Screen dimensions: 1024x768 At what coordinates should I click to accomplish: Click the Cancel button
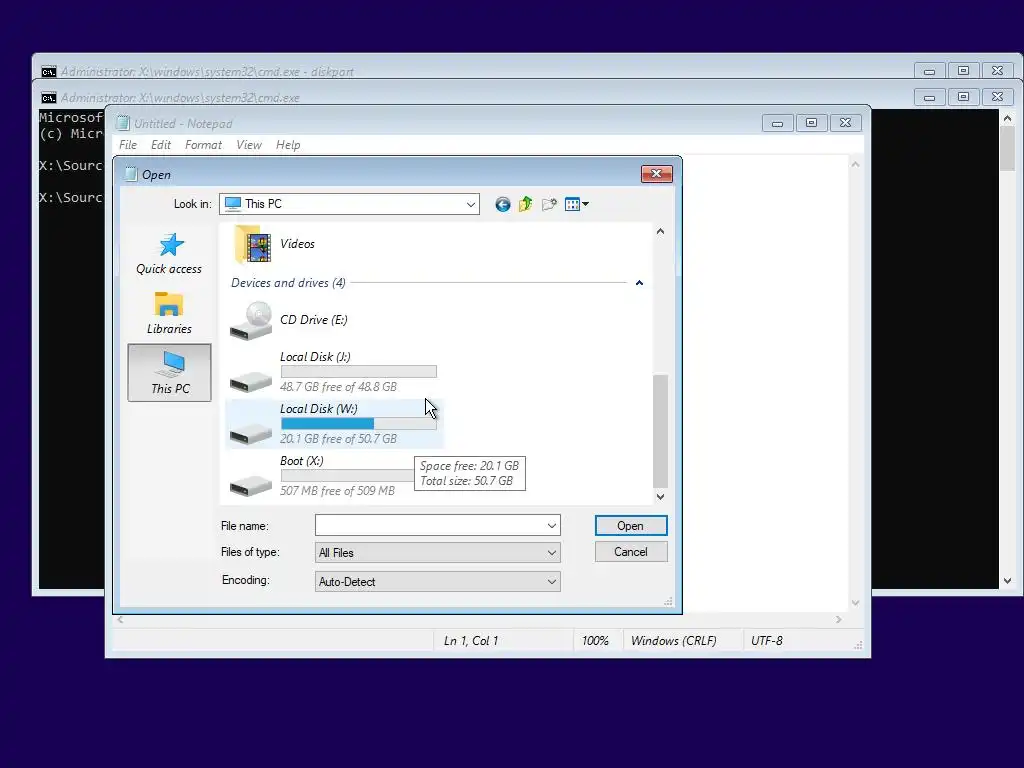click(631, 552)
